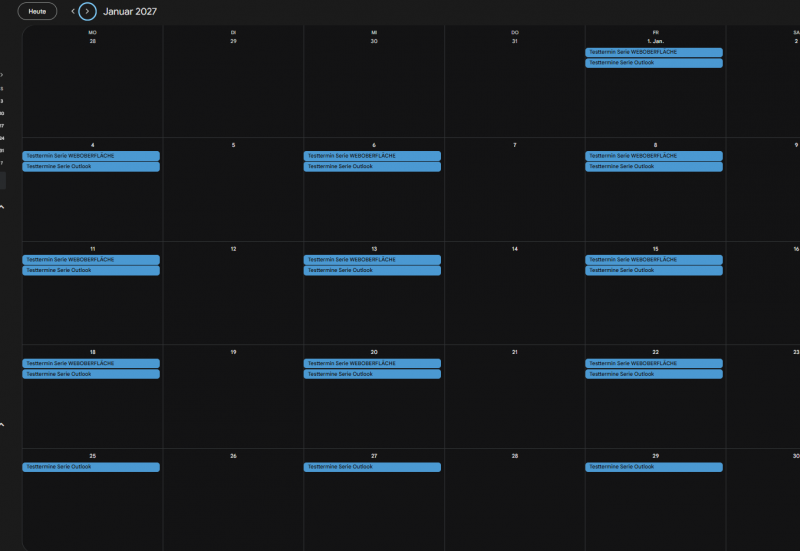Open Testtermine Serie Outlook on January 15
Image resolution: width=800 pixels, height=551 pixels.
click(x=653, y=271)
